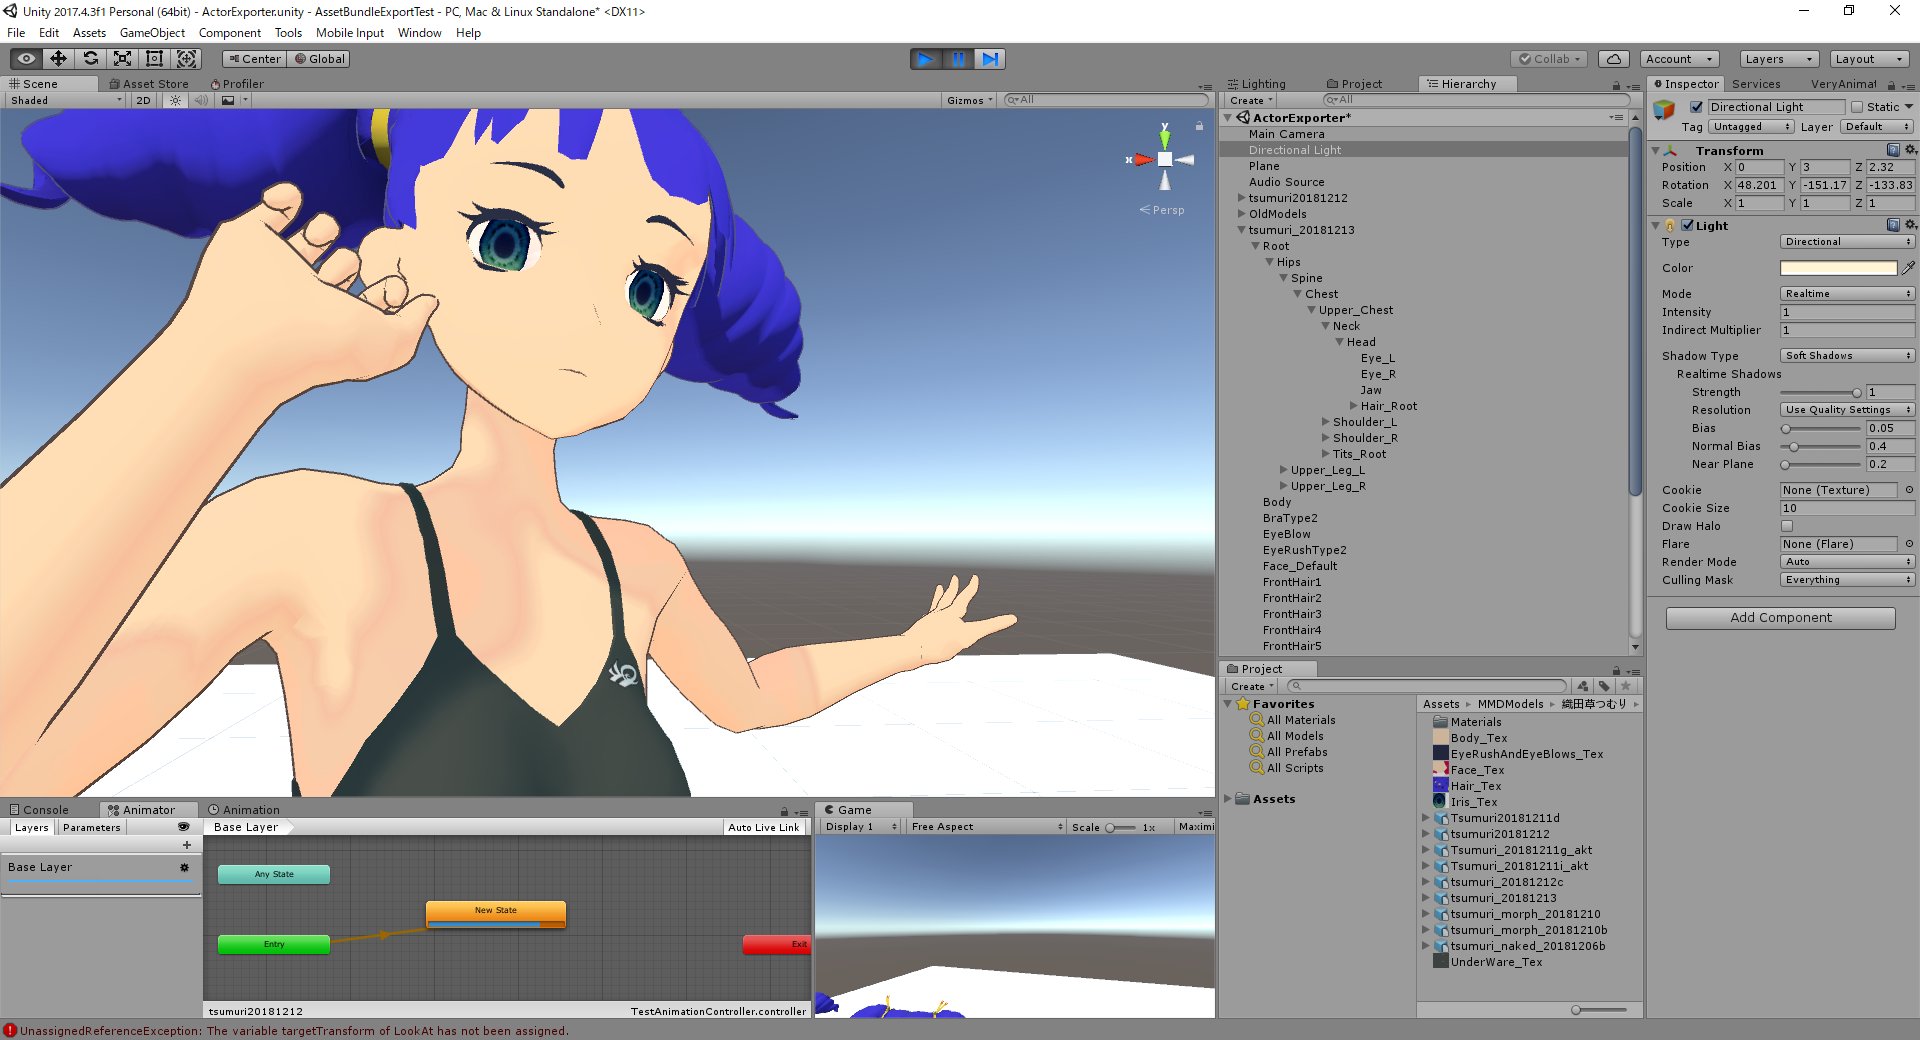The image size is (1920, 1040).
Task: Click search by label icon in Project
Action: (1604, 686)
